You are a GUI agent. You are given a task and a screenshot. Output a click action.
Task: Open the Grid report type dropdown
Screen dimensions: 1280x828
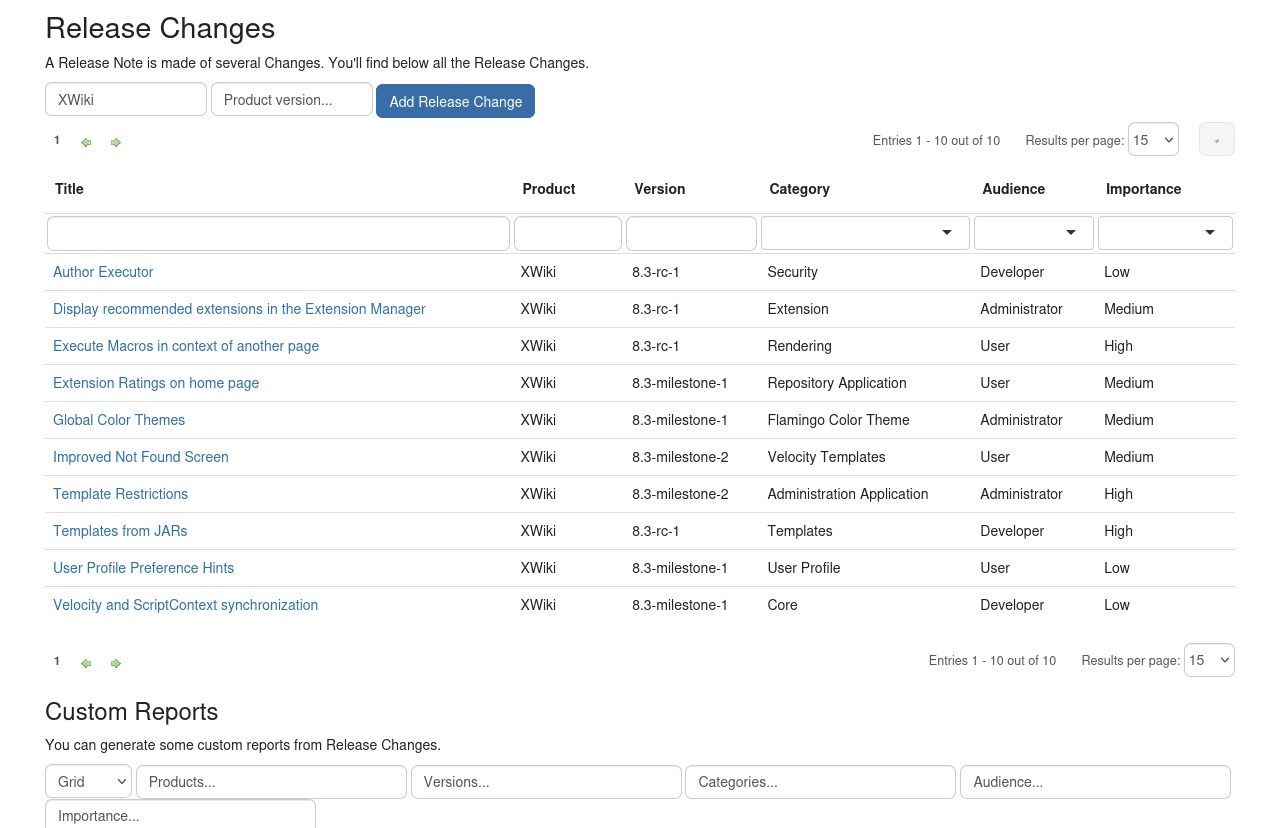pos(88,782)
